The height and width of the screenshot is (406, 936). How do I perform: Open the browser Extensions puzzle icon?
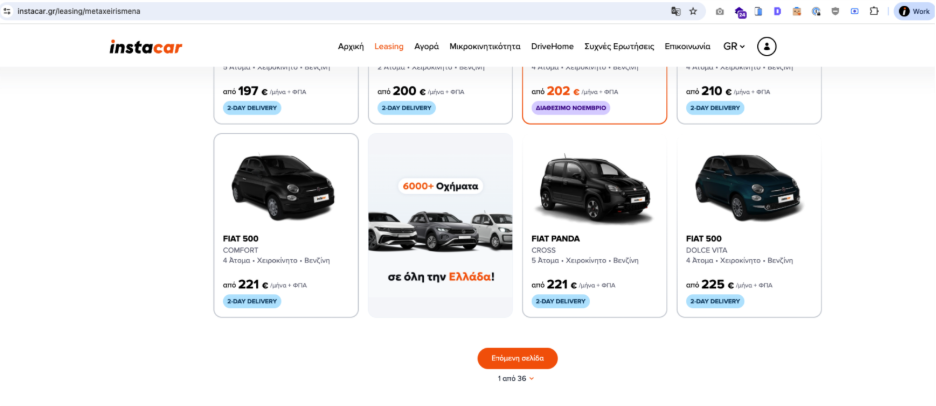click(874, 11)
